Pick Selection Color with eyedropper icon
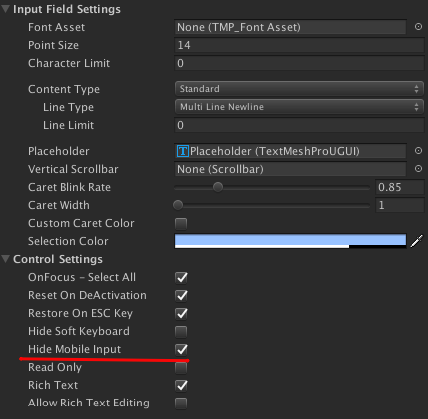 click(x=417, y=241)
